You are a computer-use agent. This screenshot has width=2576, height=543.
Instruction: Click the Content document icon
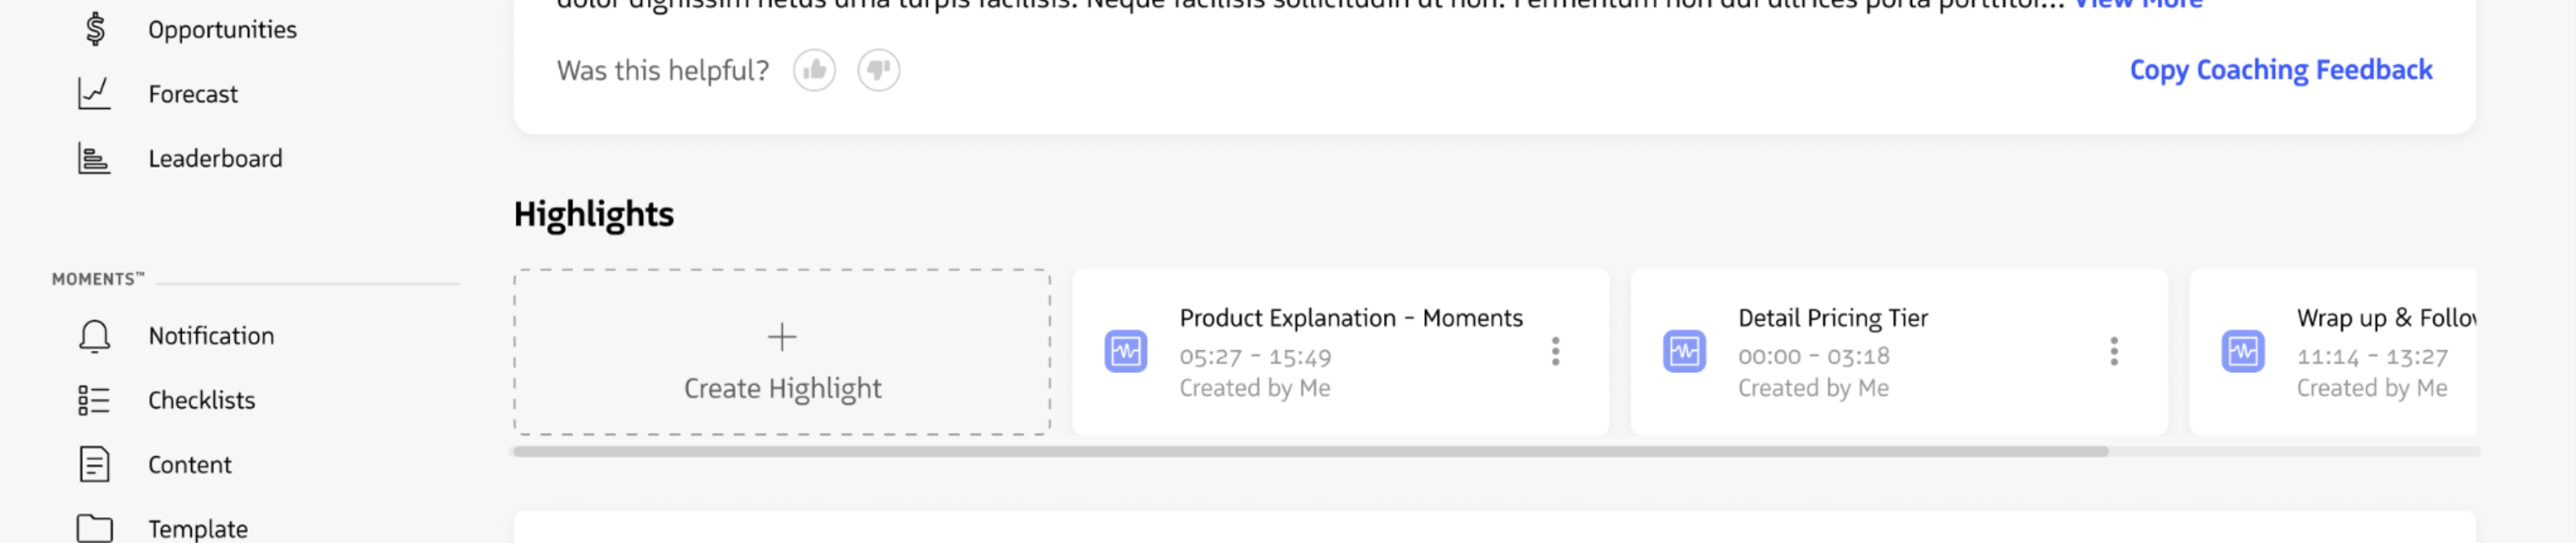click(x=94, y=464)
